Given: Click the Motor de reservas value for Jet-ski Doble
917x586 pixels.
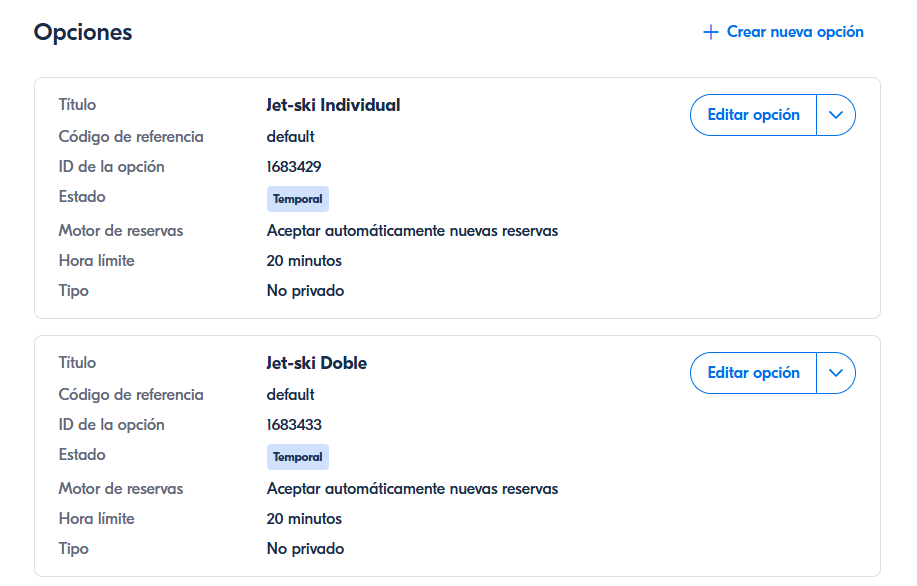Looking at the screenshot, I should (x=412, y=489).
